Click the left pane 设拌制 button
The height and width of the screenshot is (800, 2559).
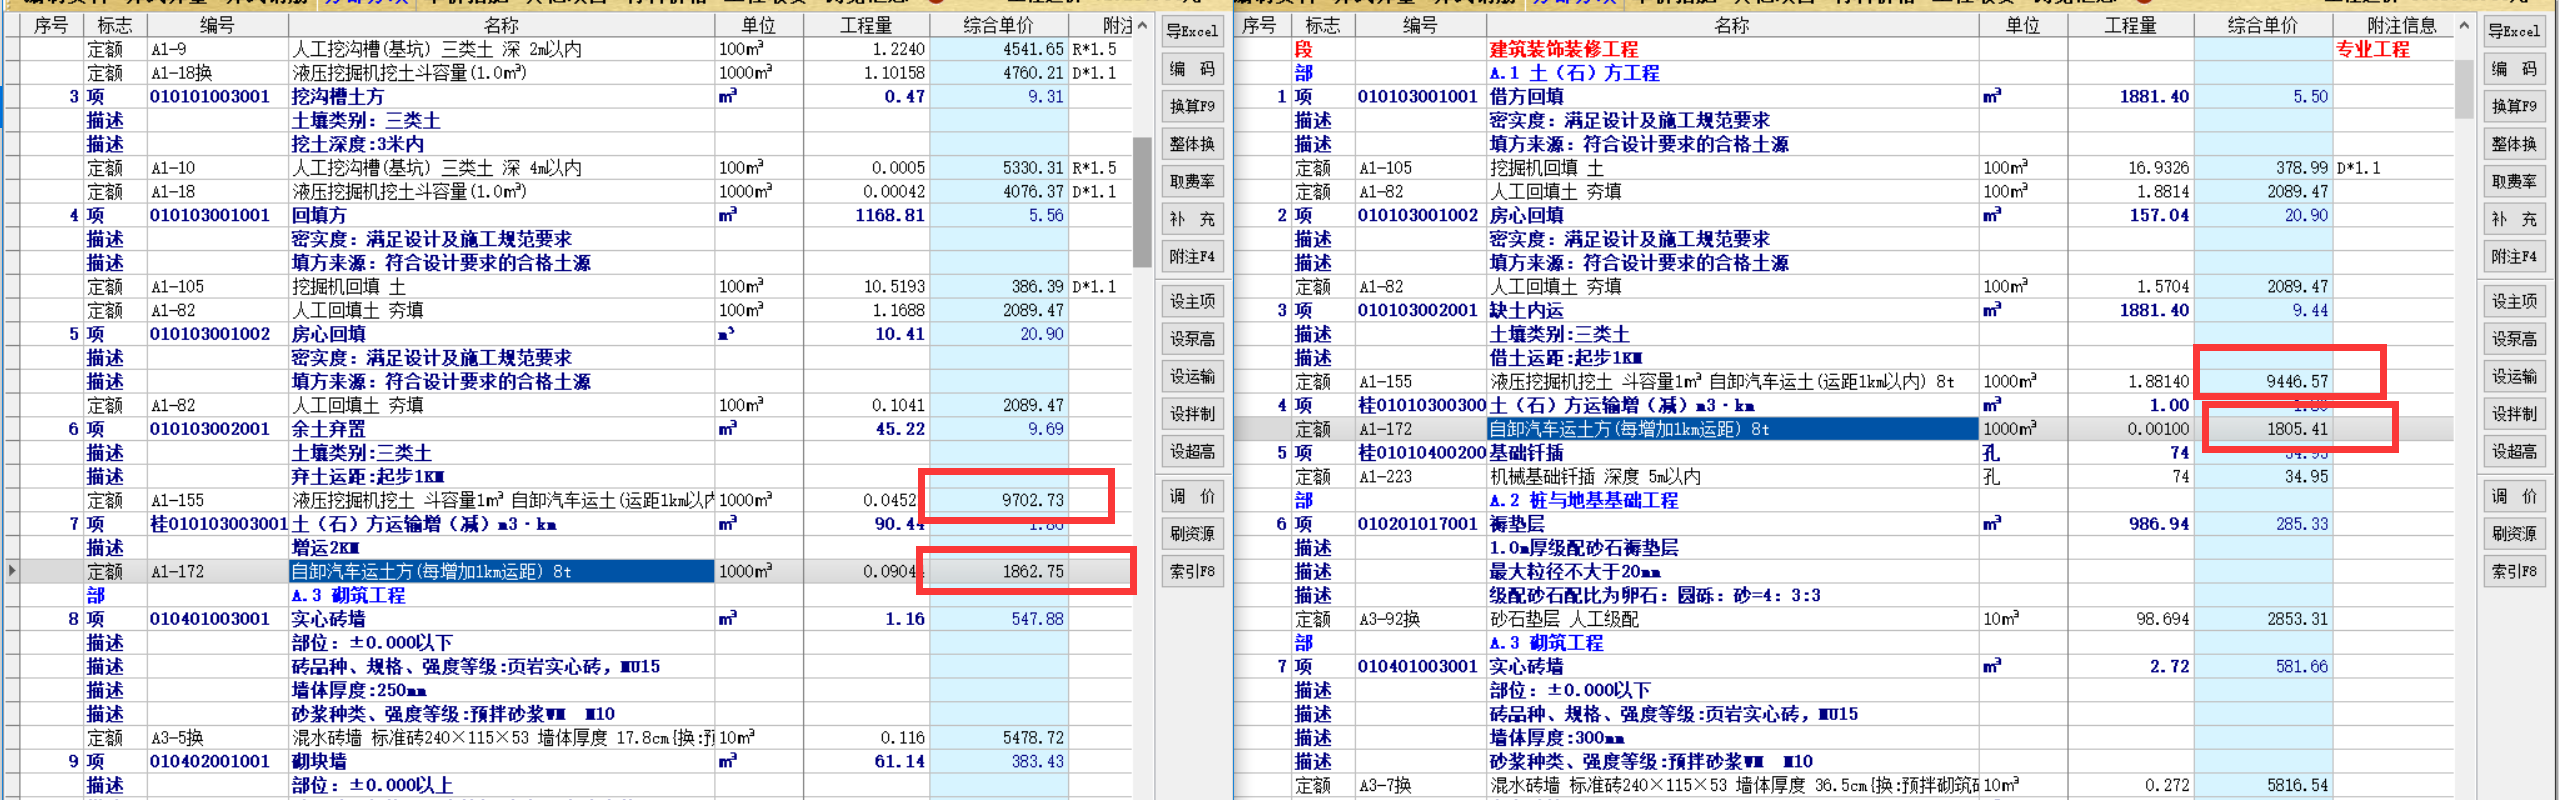pyautogui.click(x=1192, y=414)
